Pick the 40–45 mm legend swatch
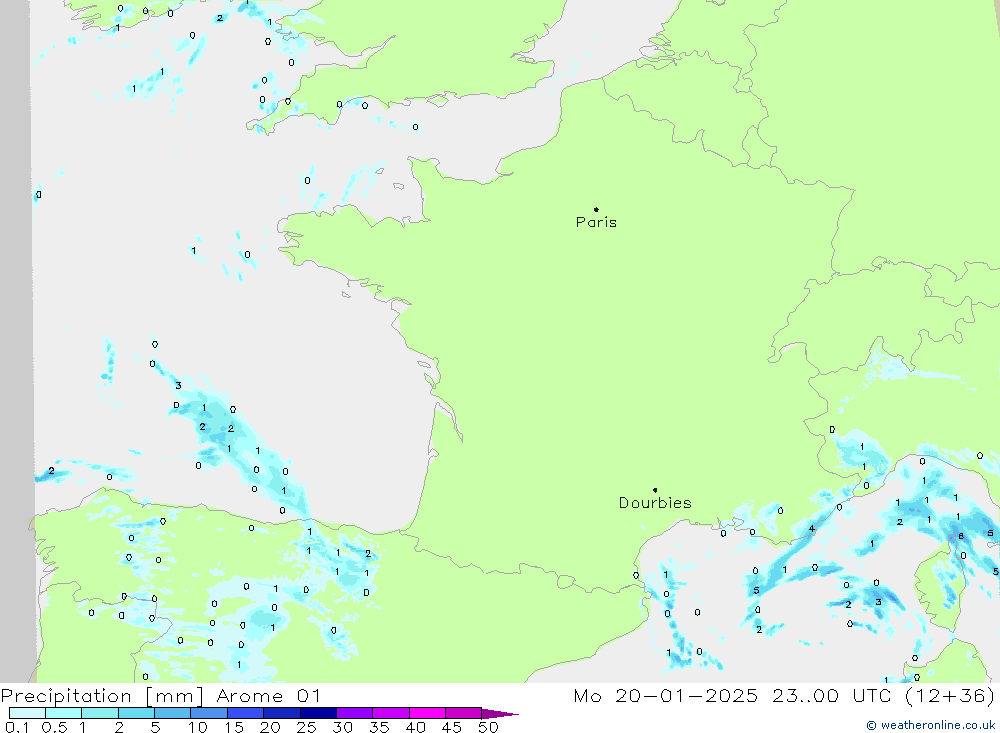 (427, 713)
